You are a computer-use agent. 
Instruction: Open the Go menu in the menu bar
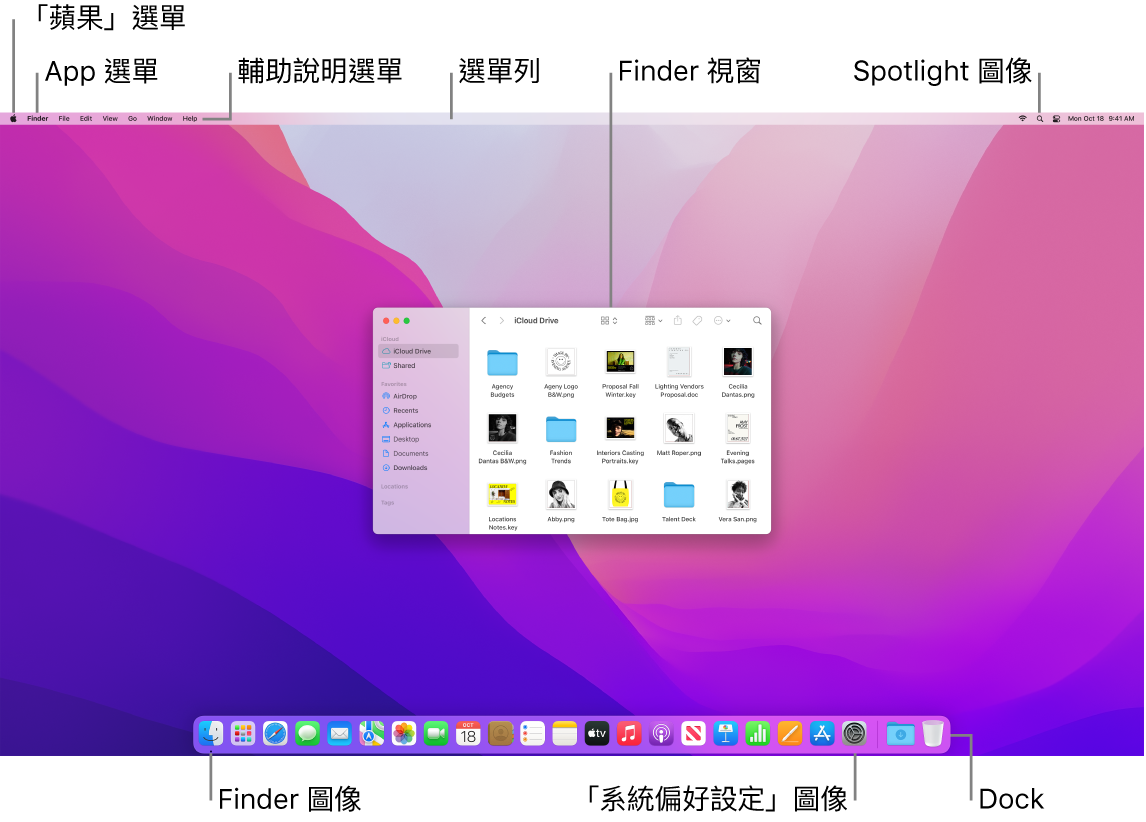132,117
